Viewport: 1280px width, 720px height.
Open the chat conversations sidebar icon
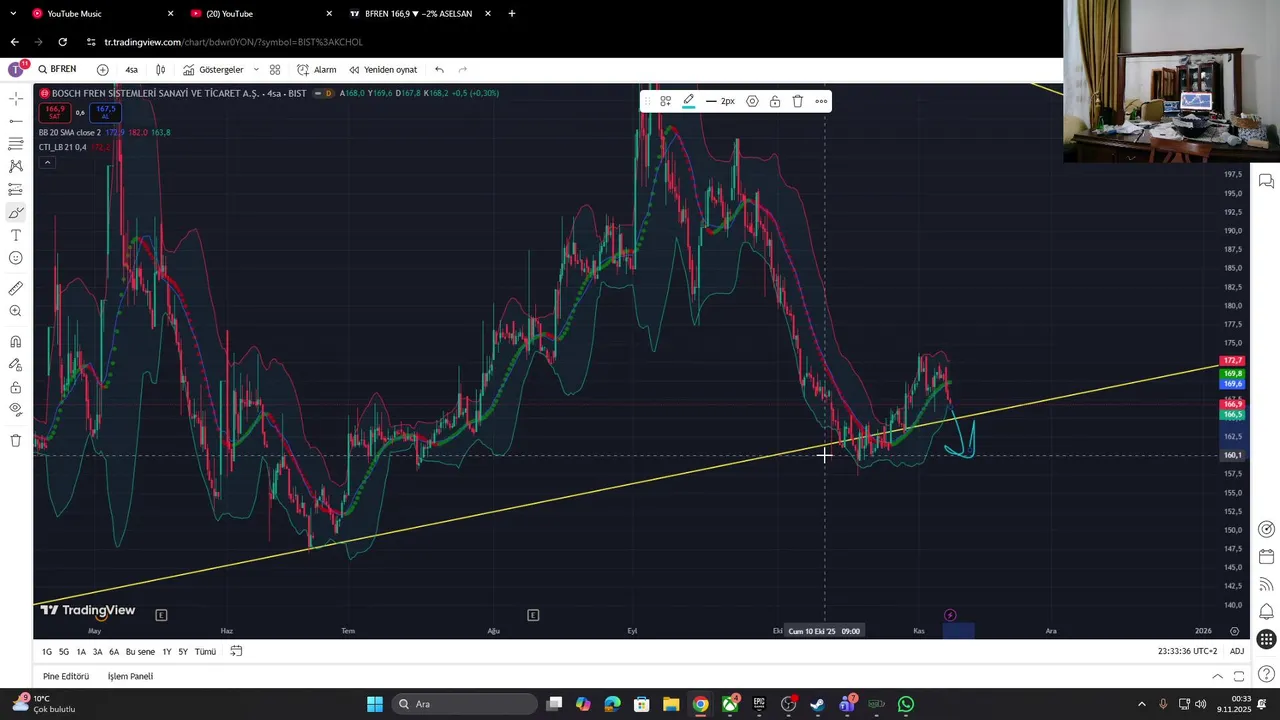1266,181
